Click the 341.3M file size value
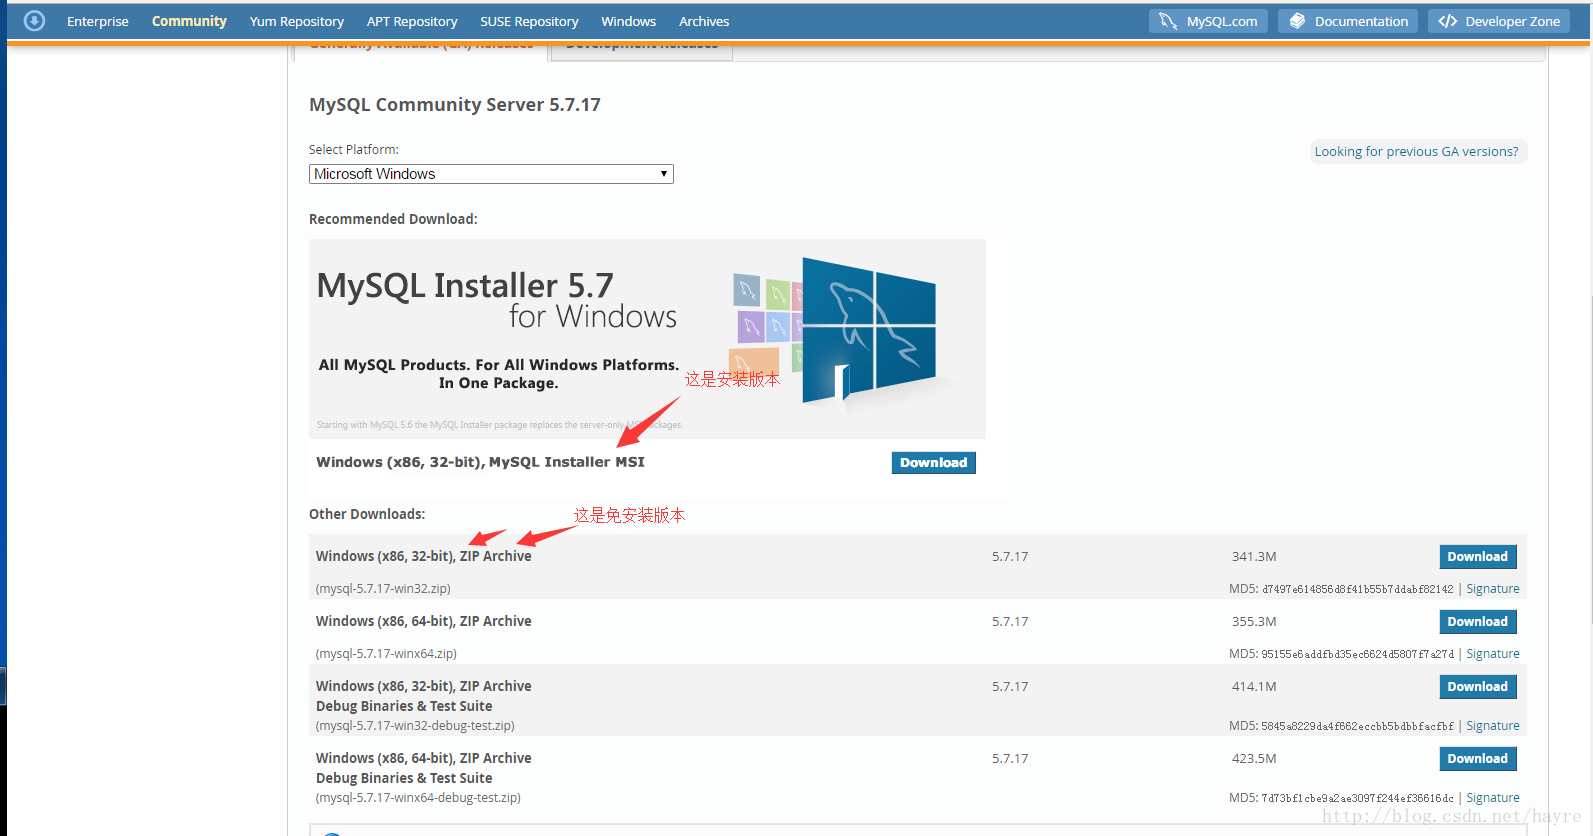 coord(1254,557)
